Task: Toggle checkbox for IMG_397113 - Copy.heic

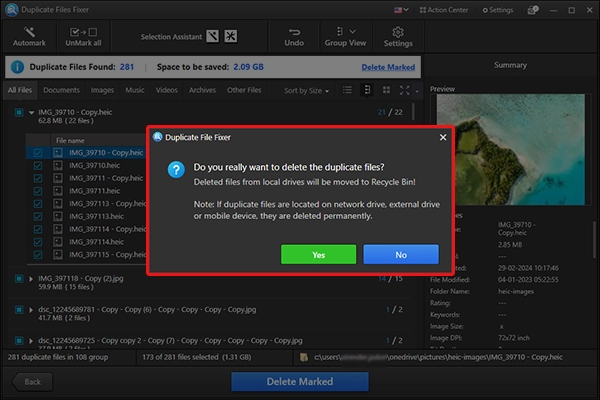Action: click(x=38, y=204)
